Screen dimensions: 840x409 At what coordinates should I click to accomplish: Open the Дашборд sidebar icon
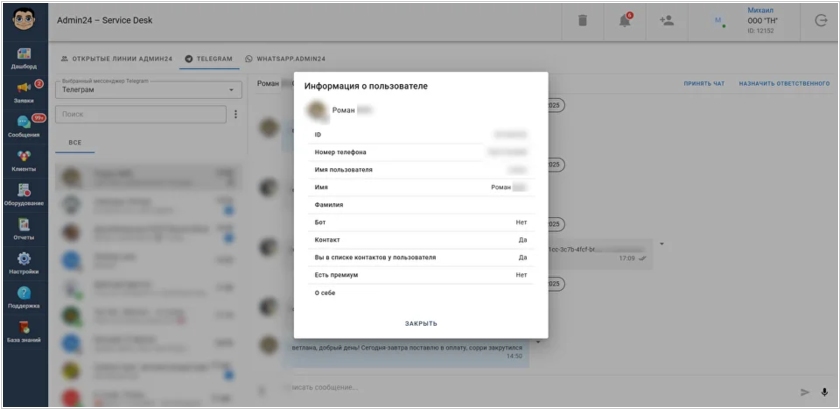pyautogui.click(x=24, y=54)
